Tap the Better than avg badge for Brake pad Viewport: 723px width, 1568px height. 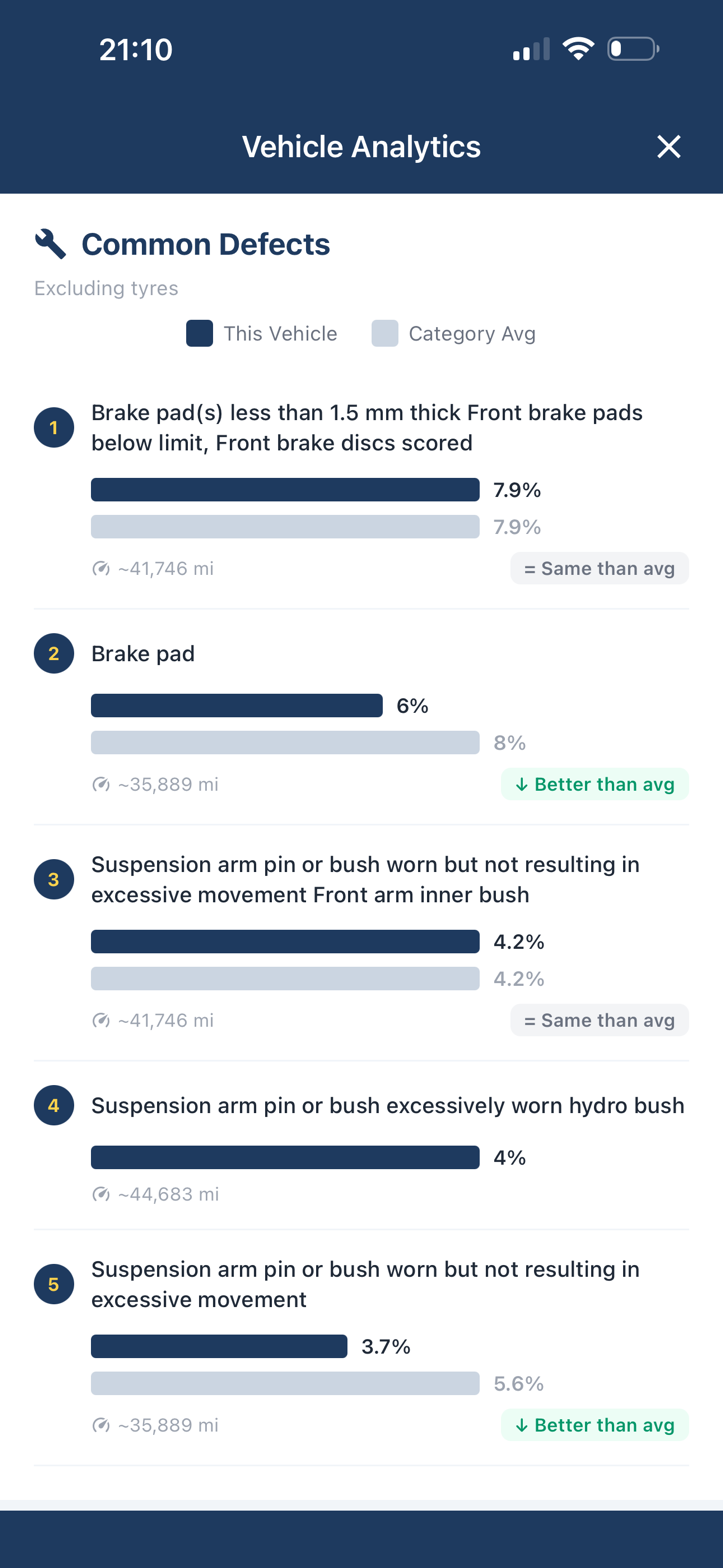pos(595,784)
